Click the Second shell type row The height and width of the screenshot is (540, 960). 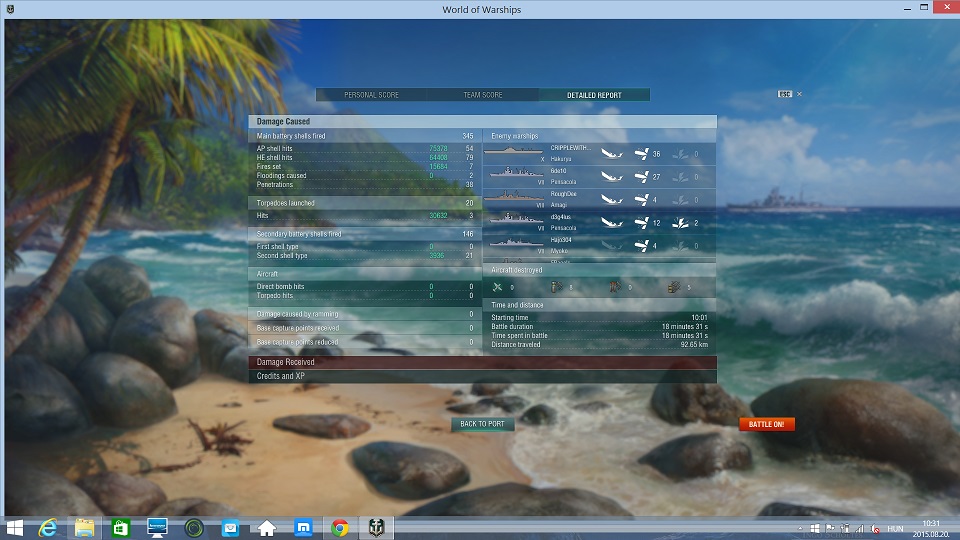(x=365, y=256)
